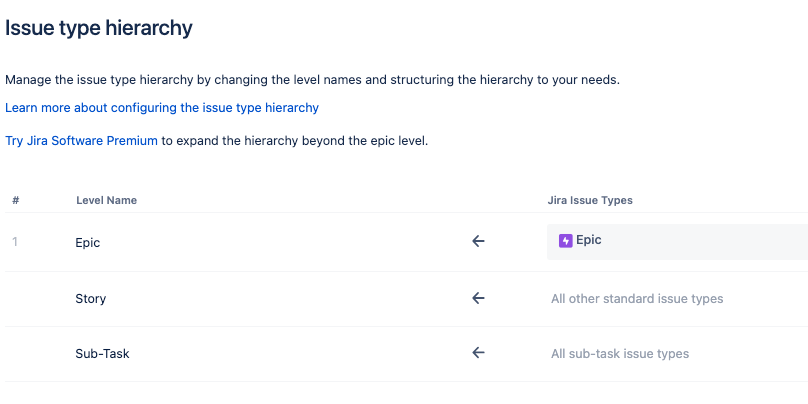
Task: Click the left arrow in the Sub-Task row
Action: pos(478,352)
